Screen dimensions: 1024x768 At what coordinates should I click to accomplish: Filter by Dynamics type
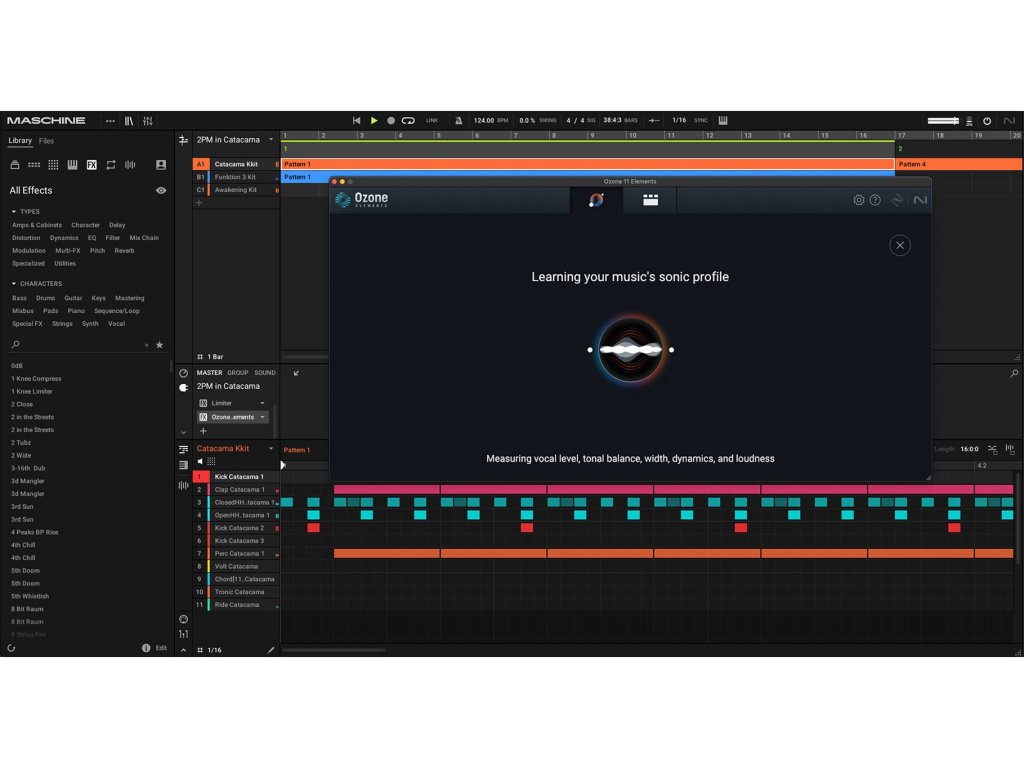click(x=64, y=238)
